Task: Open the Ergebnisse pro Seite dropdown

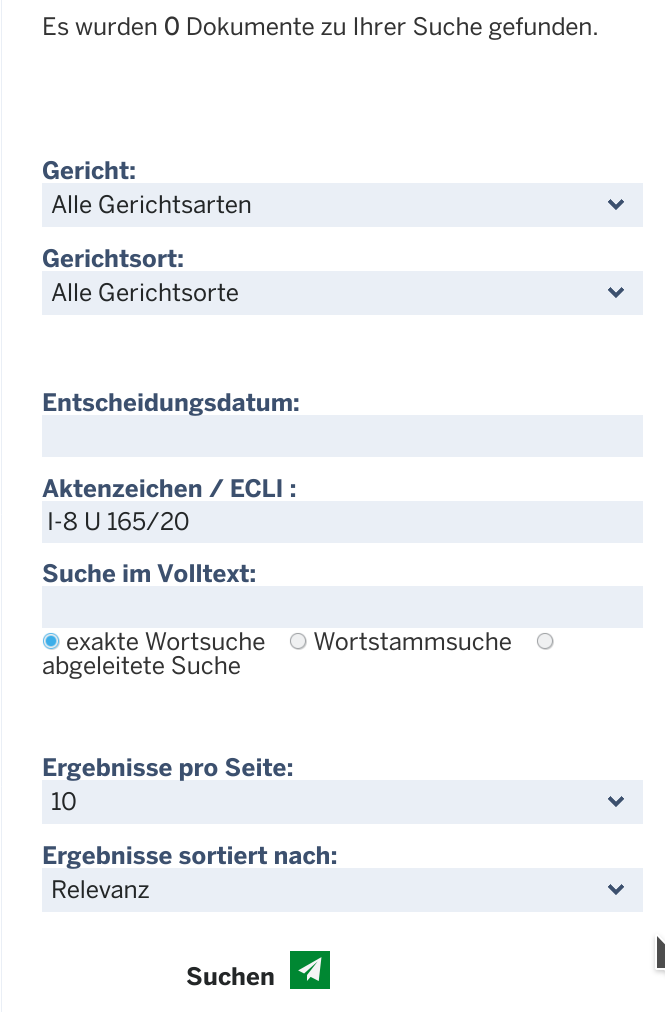Action: (342, 802)
